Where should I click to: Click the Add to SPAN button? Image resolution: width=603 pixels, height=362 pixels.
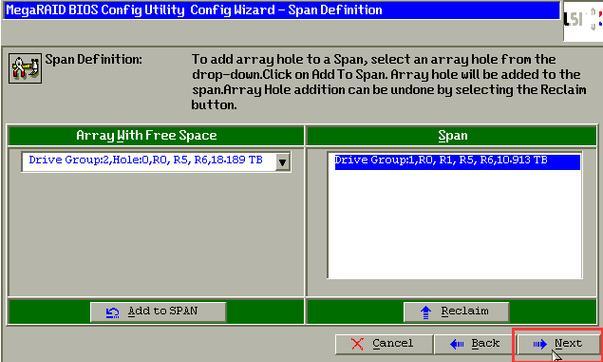(x=158, y=312)
